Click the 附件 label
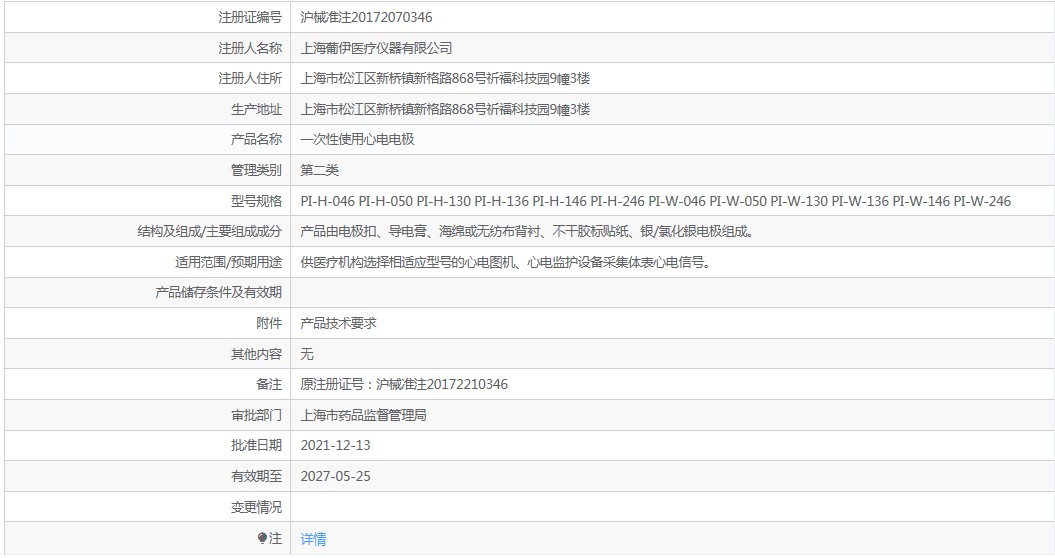Screen dimensions: 1055x558 pyautogui.click(x=269, y=323)
